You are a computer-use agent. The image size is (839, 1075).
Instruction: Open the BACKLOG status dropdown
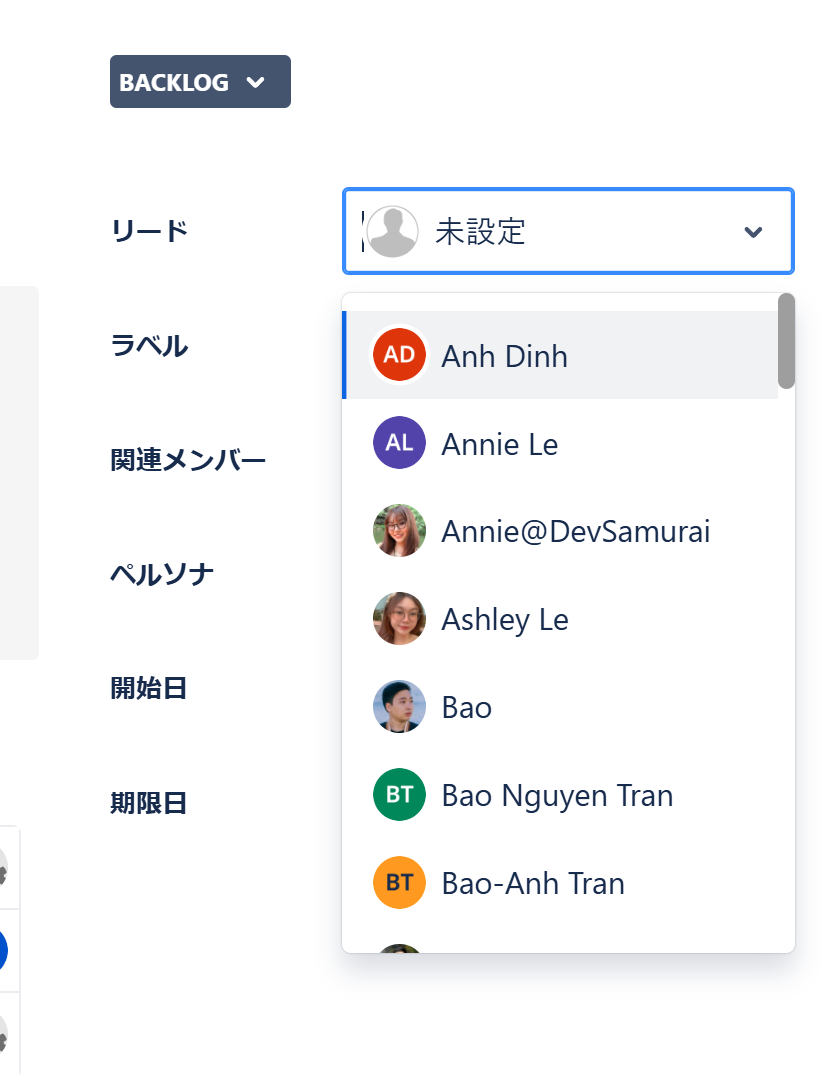[x=200, y=82]
